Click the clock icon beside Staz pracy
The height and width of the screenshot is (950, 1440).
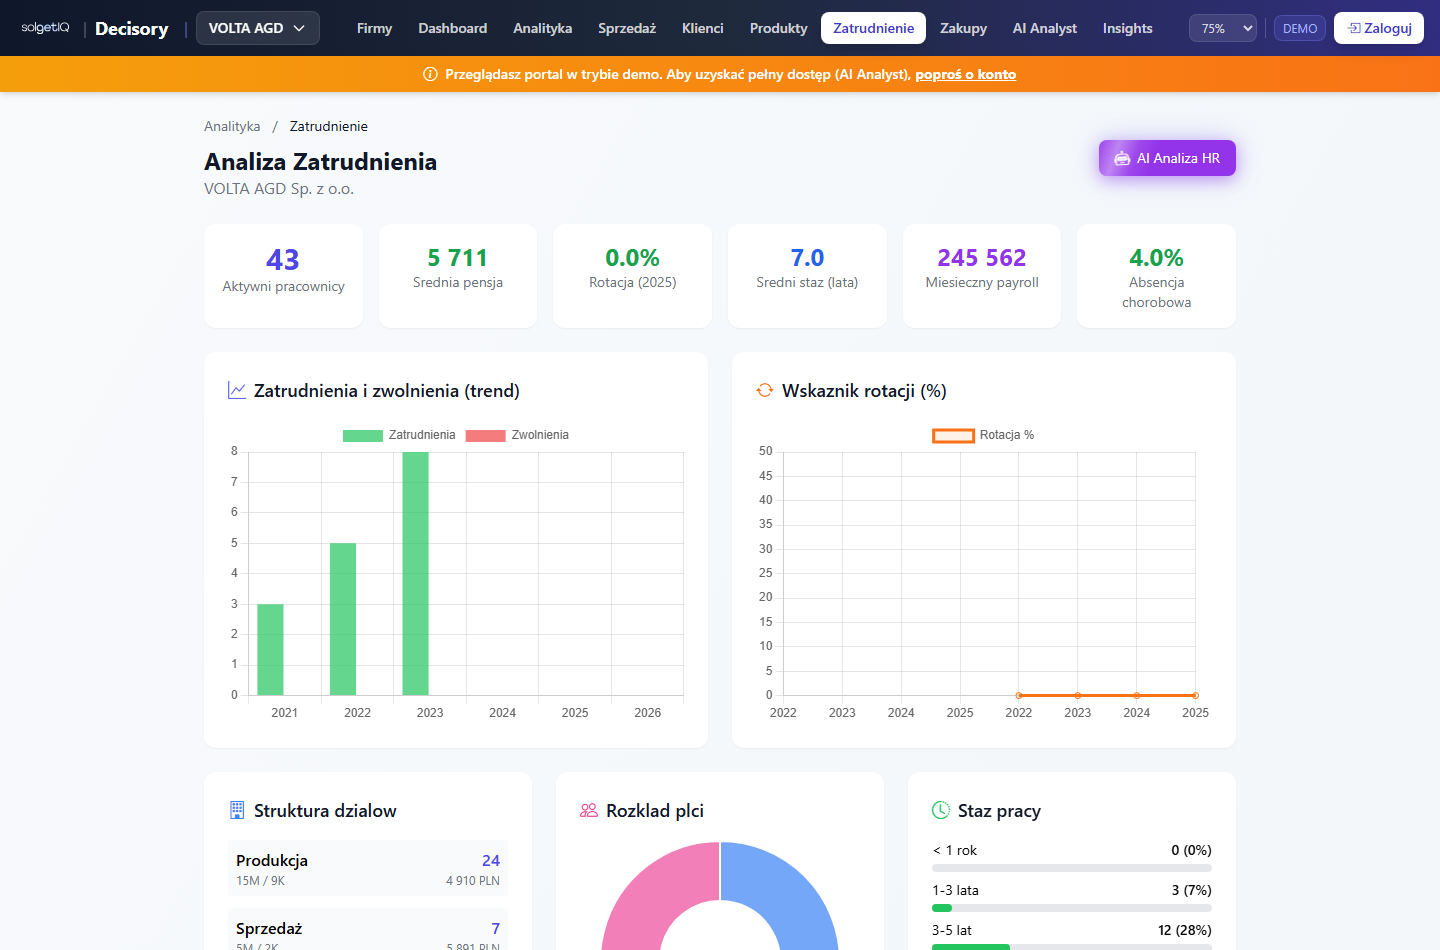pyautogui.click(x=941, y=810)
